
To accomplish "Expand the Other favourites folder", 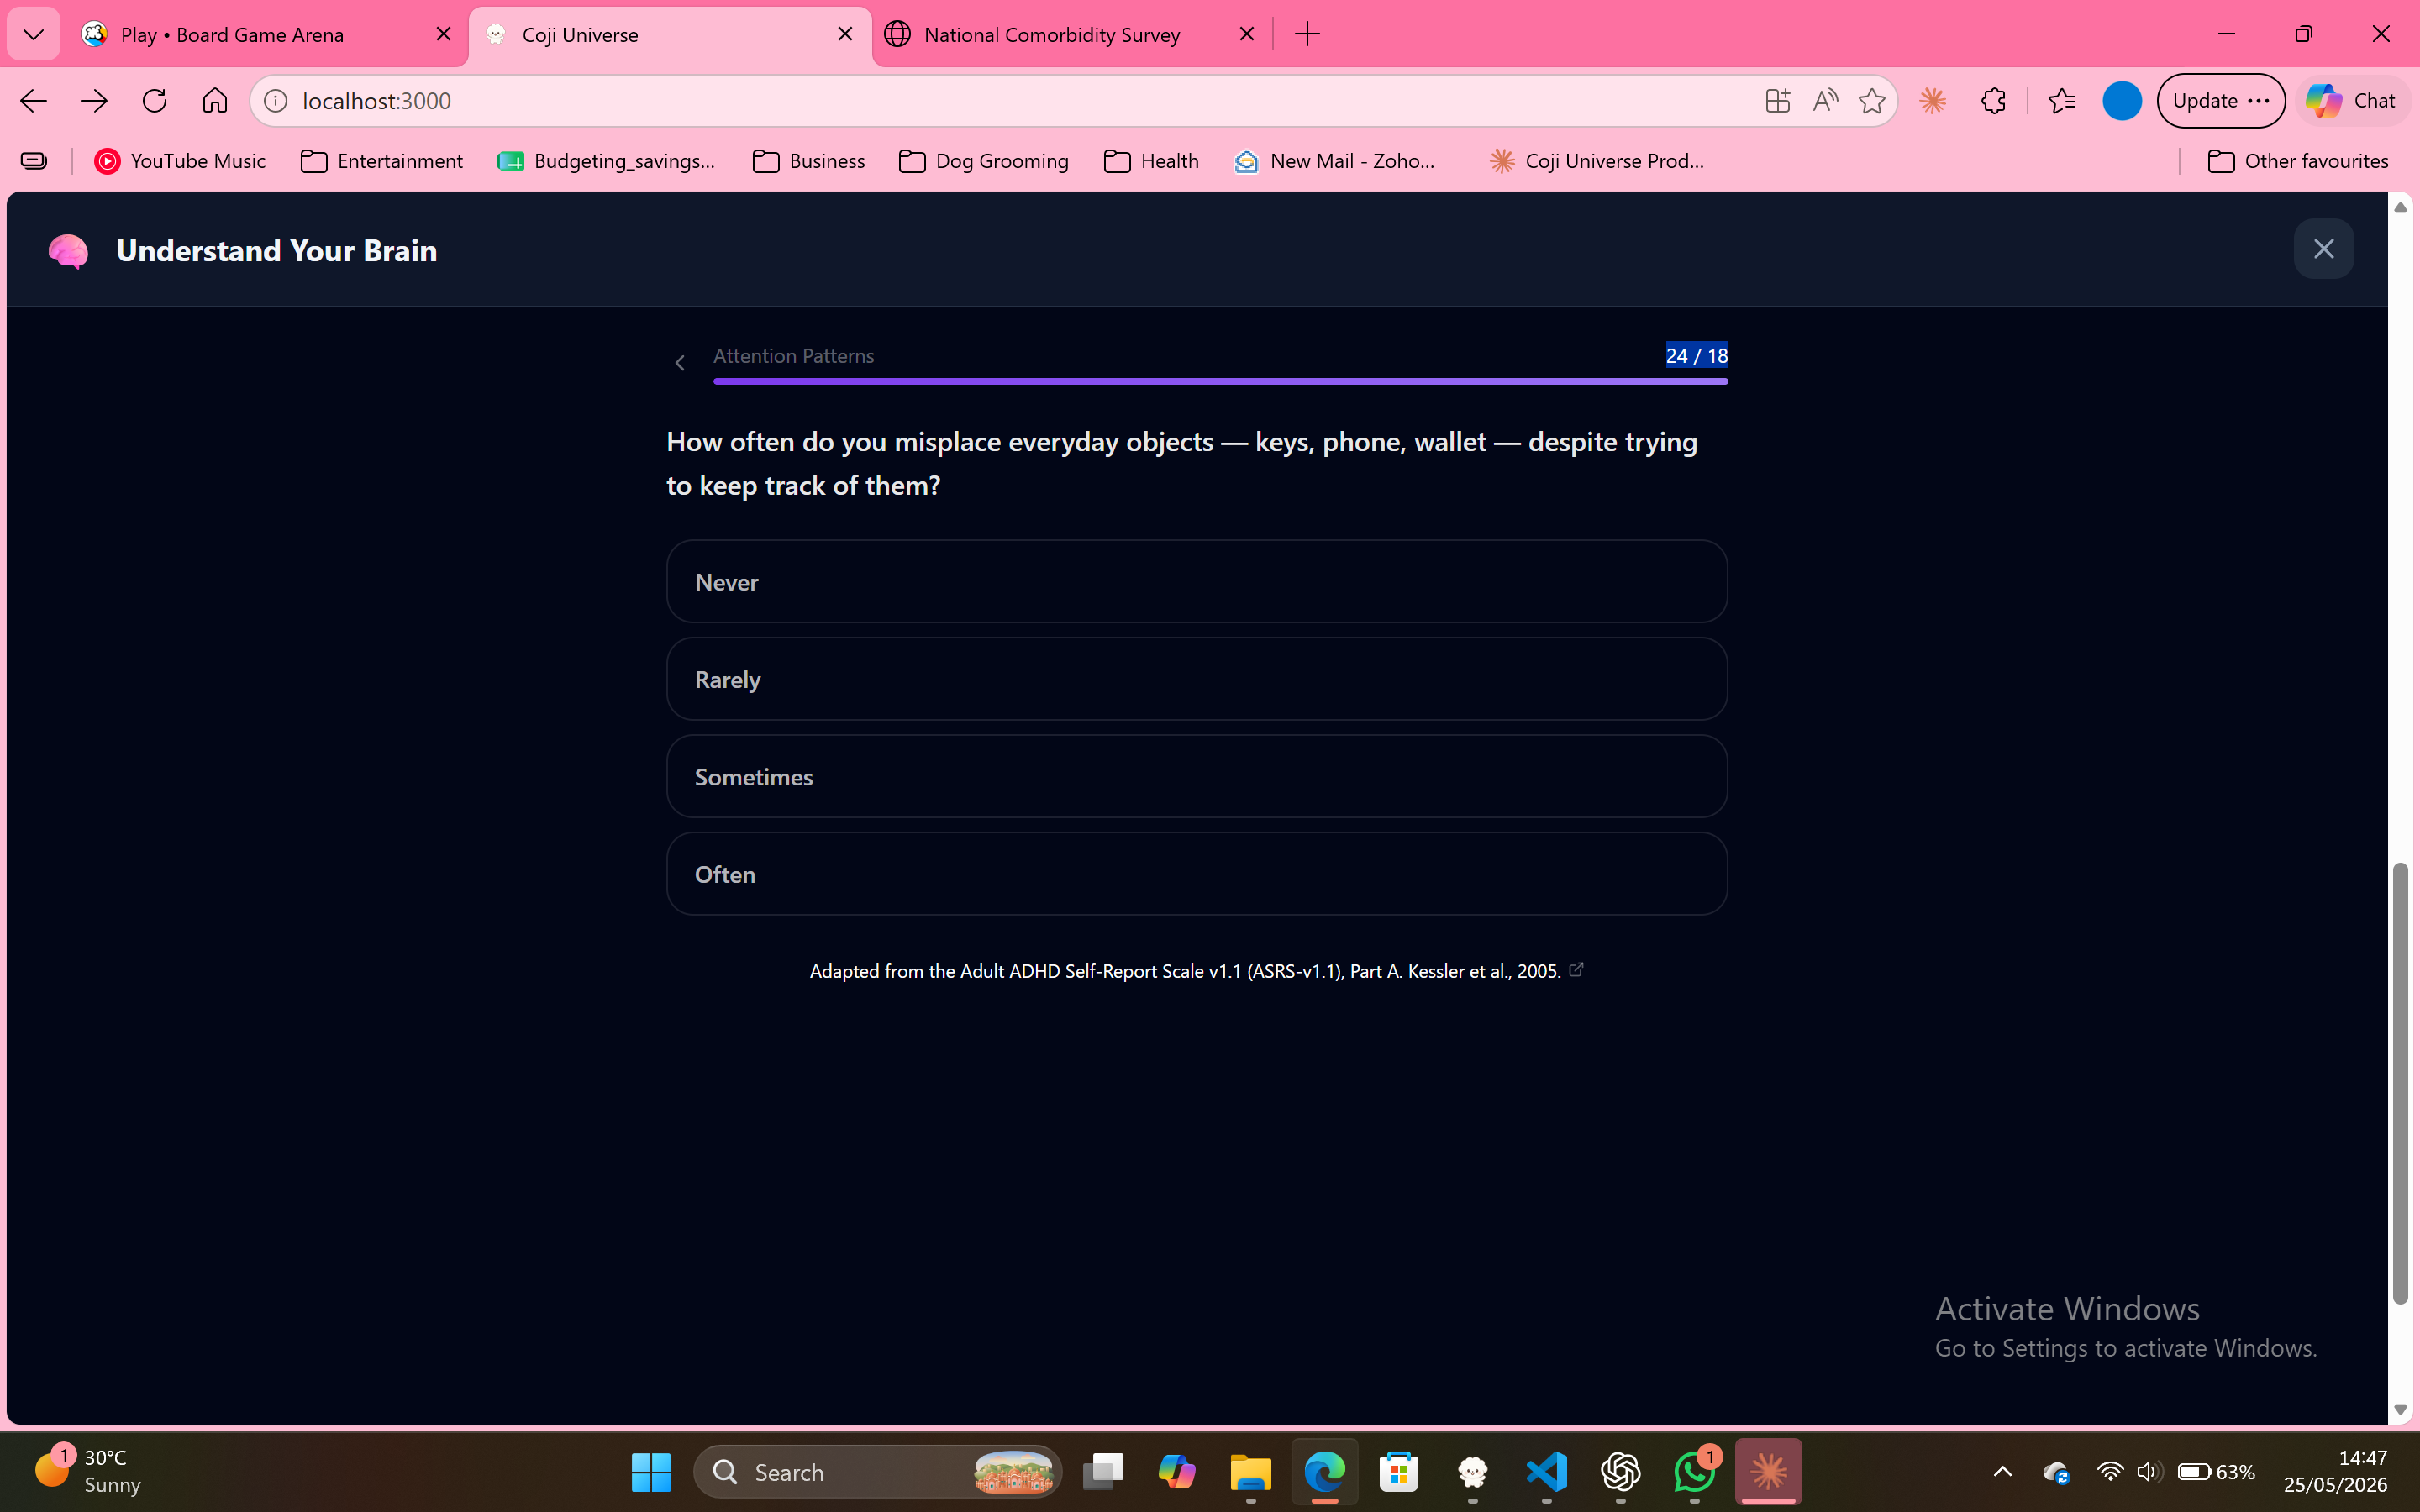I will [x=2298, y=161].
